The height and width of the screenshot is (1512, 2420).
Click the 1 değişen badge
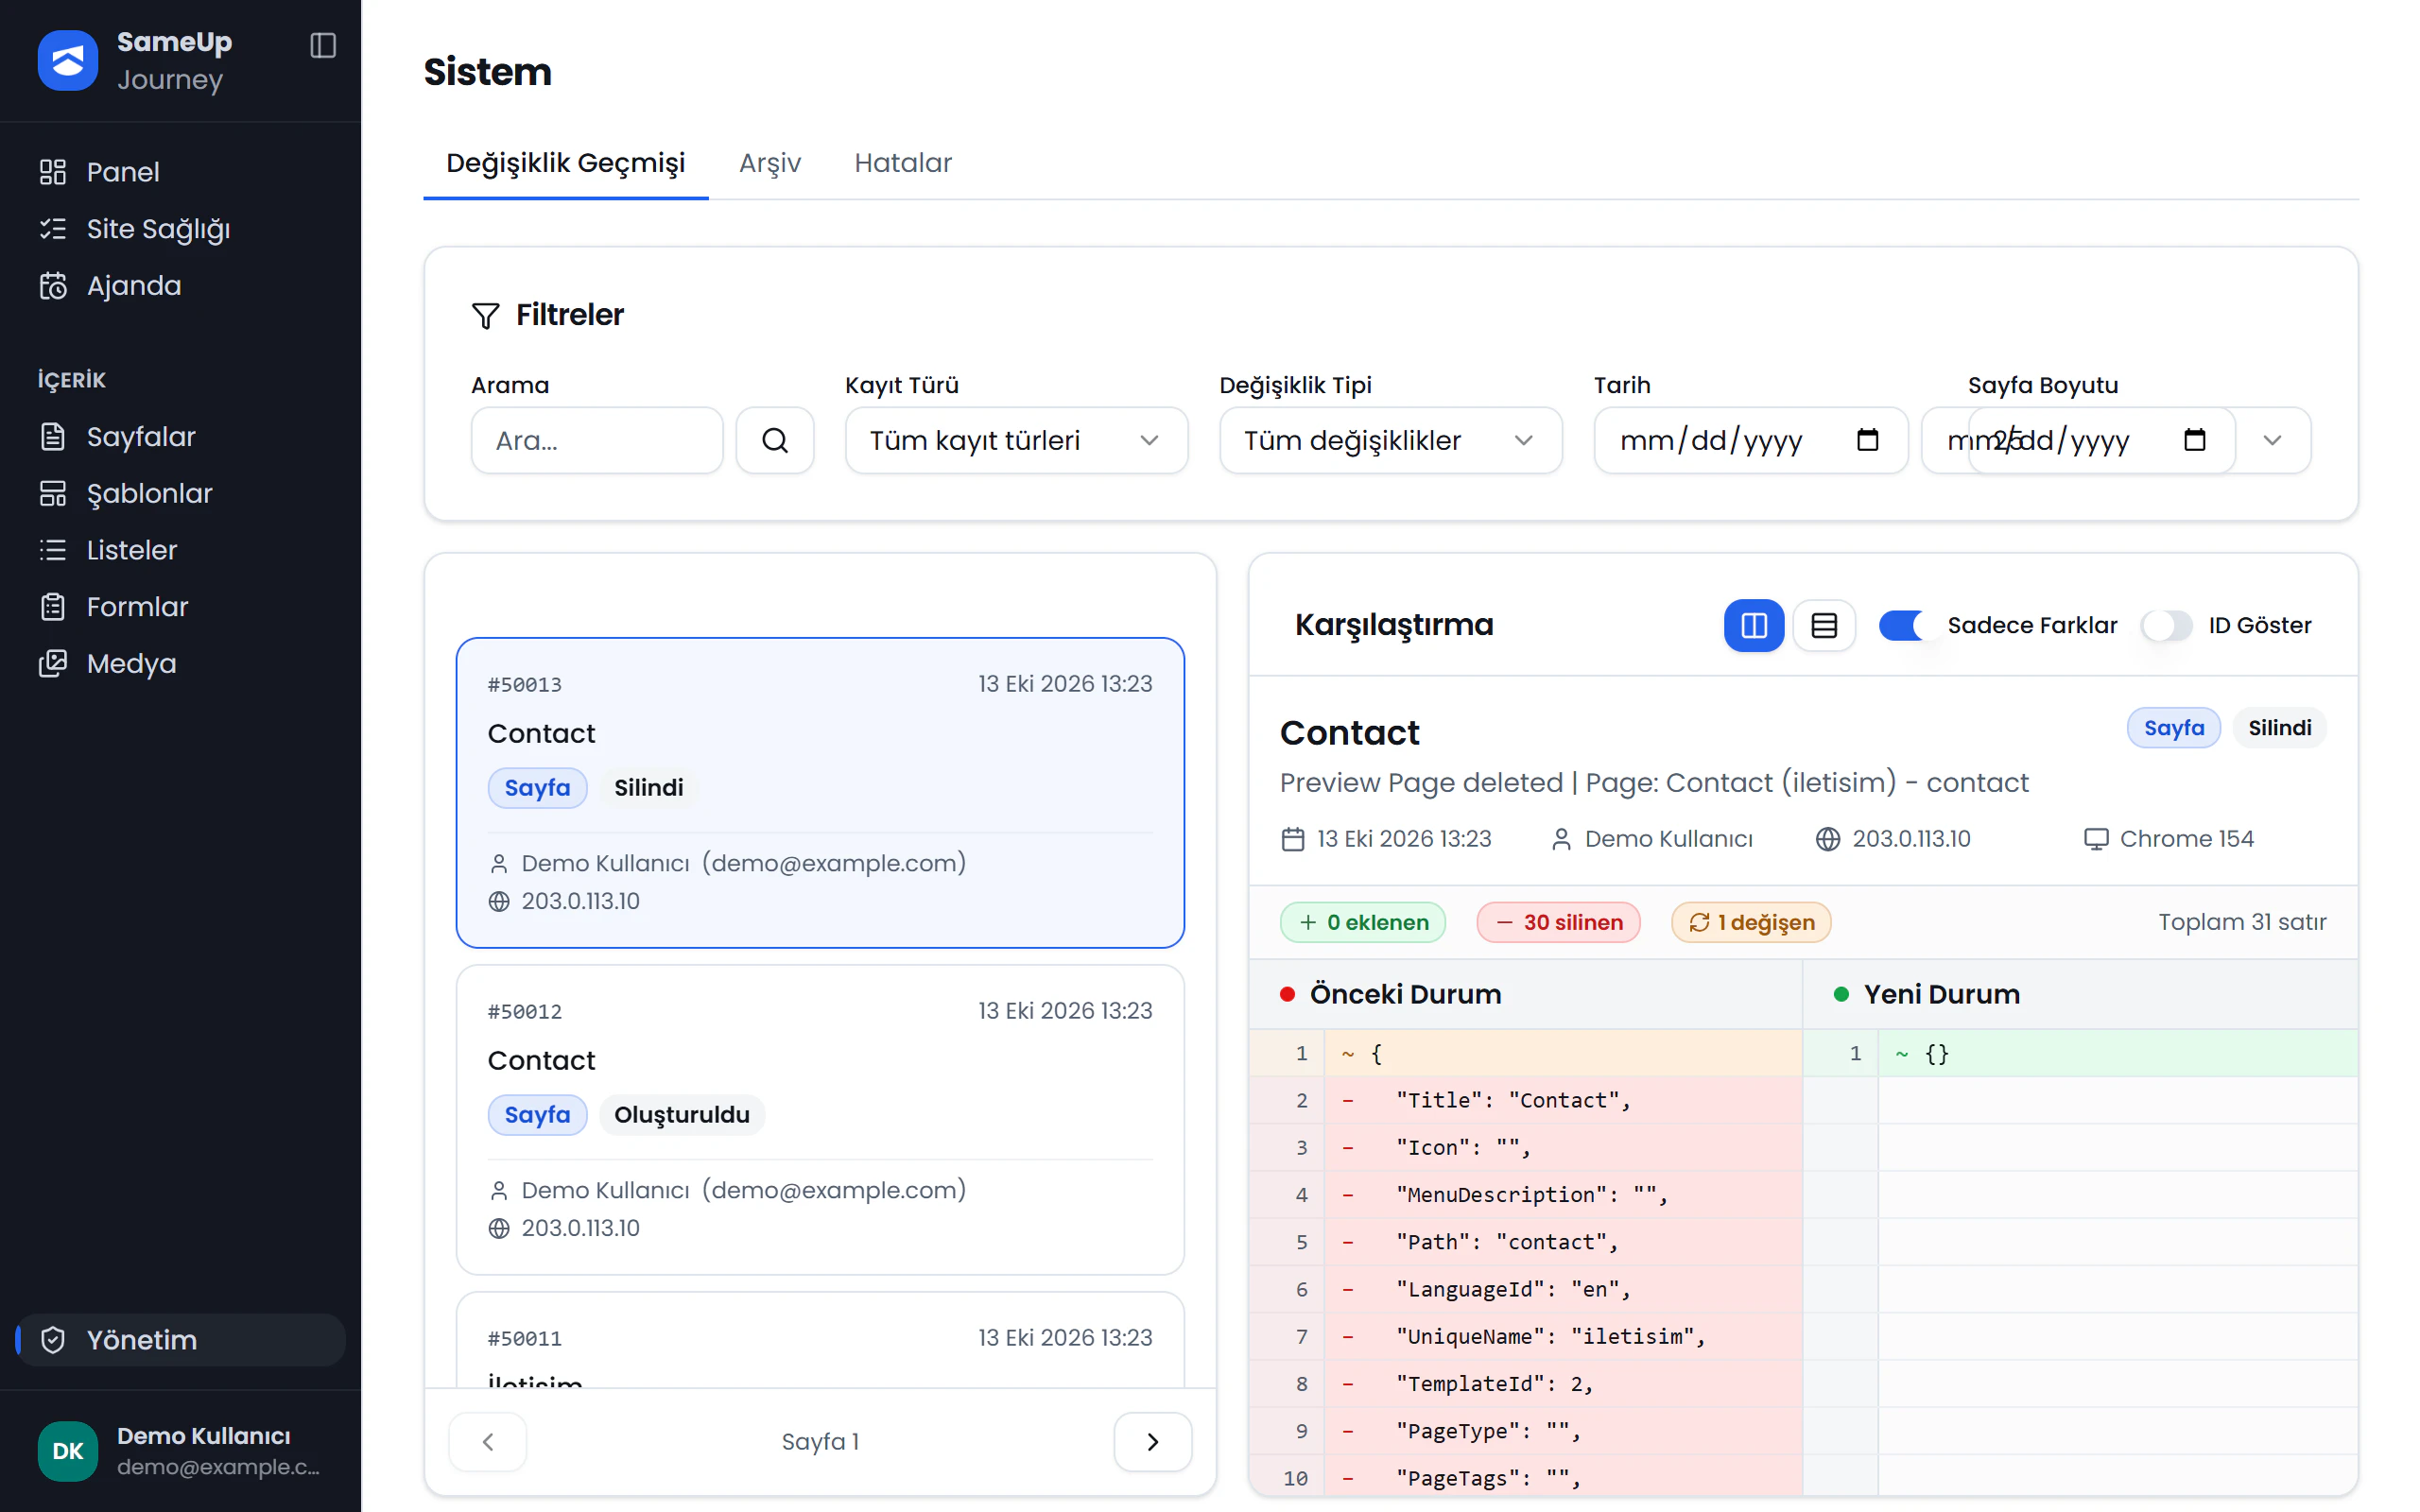[1751, 922]
